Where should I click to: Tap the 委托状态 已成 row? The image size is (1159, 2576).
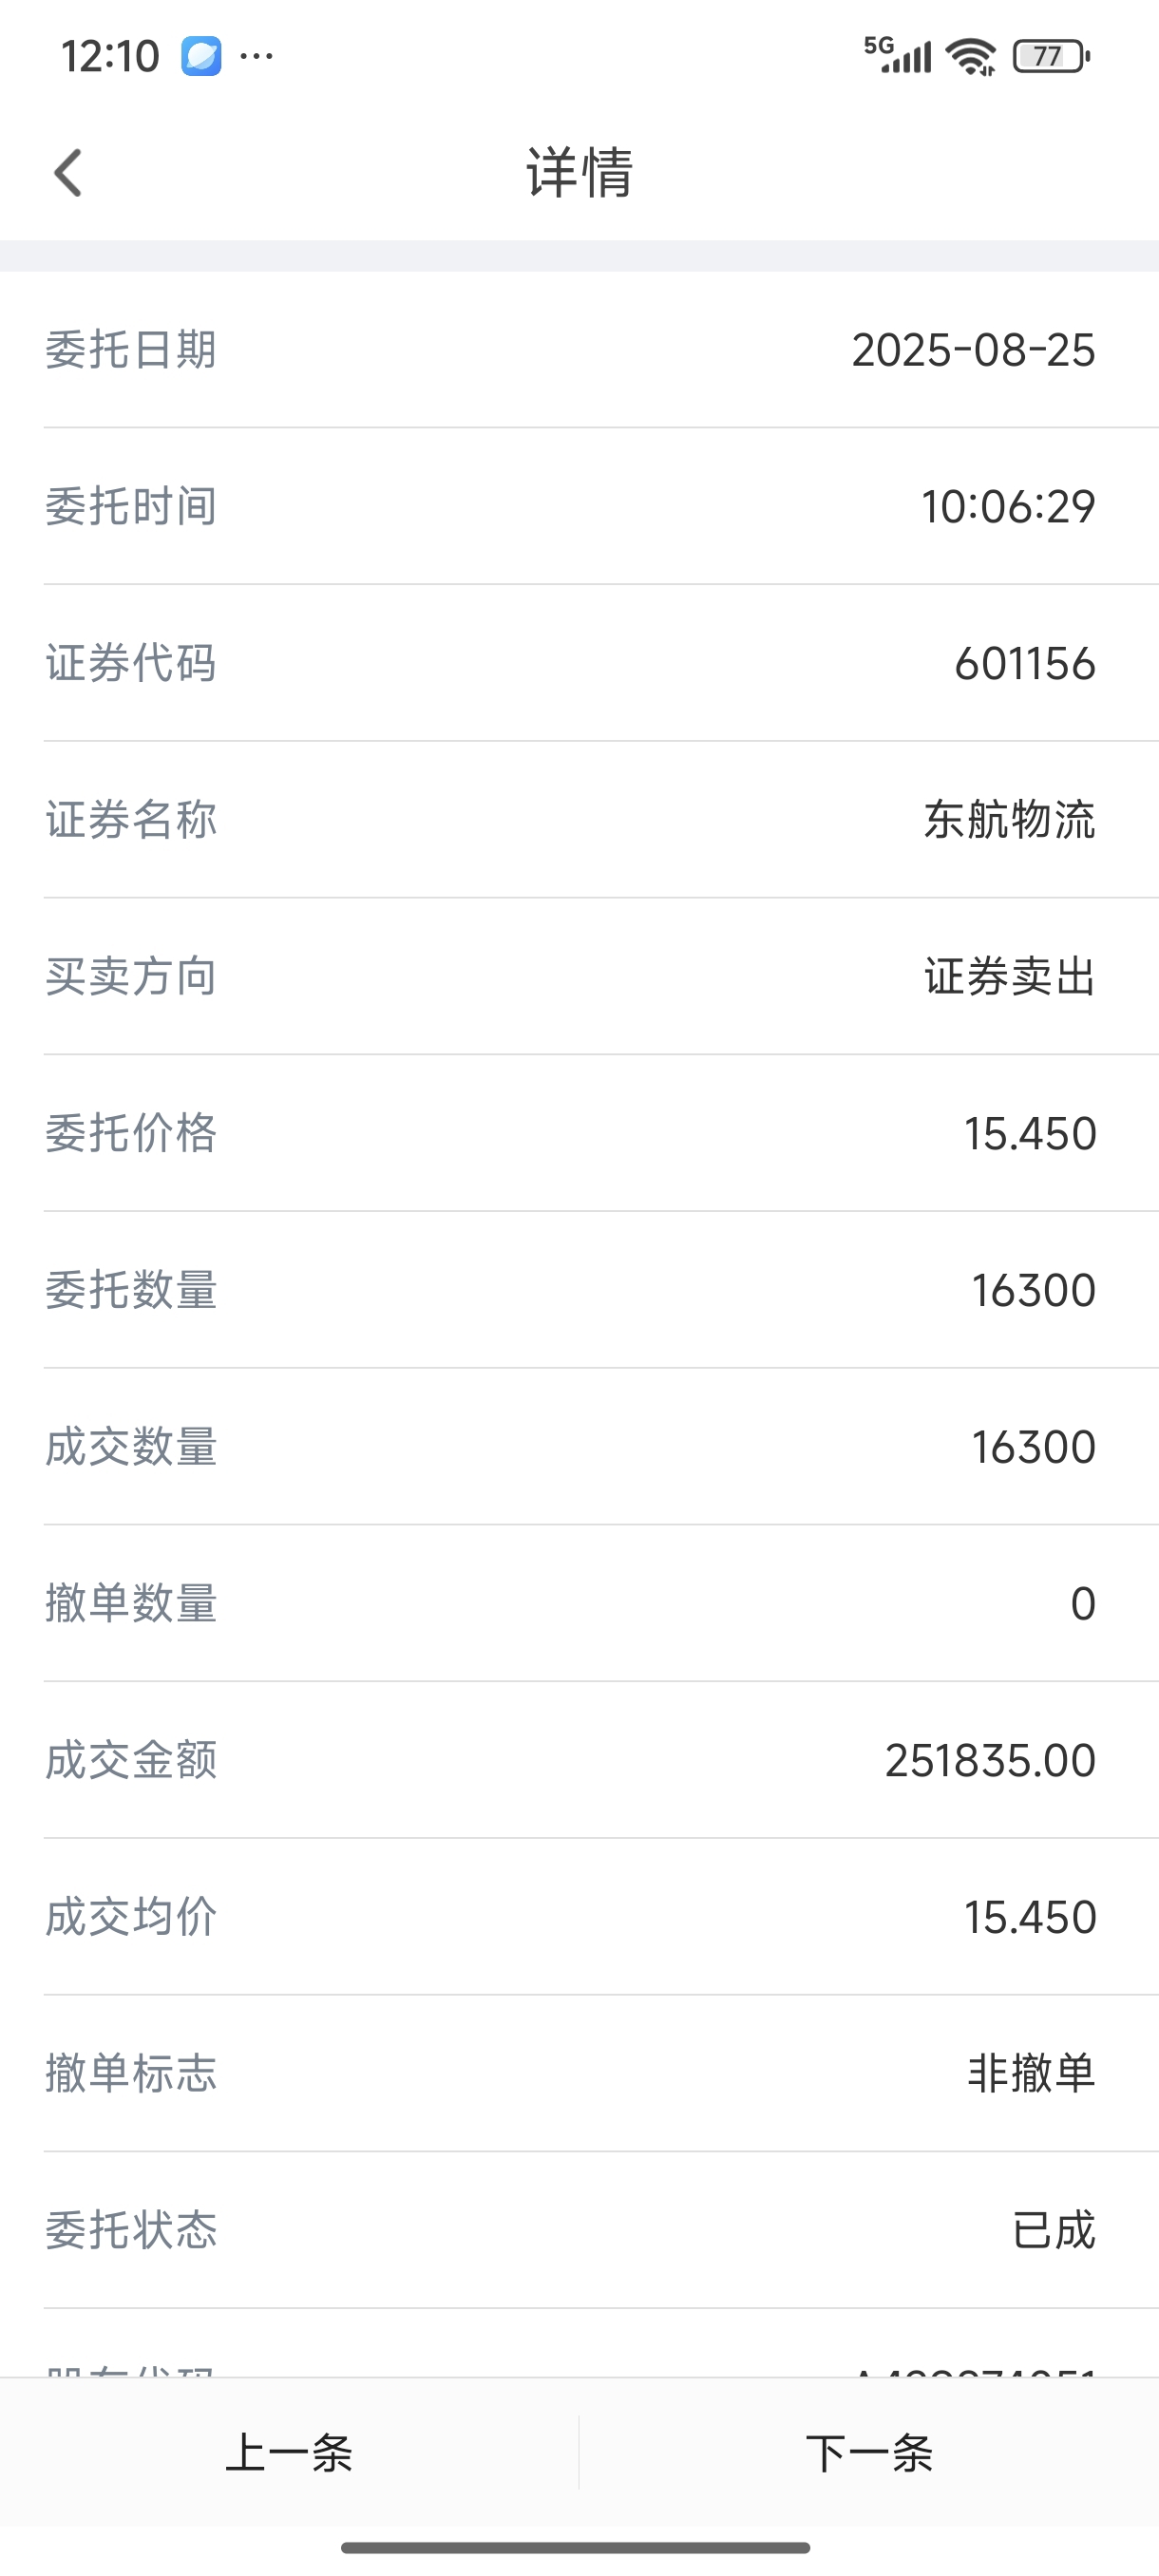point(579,2230)
